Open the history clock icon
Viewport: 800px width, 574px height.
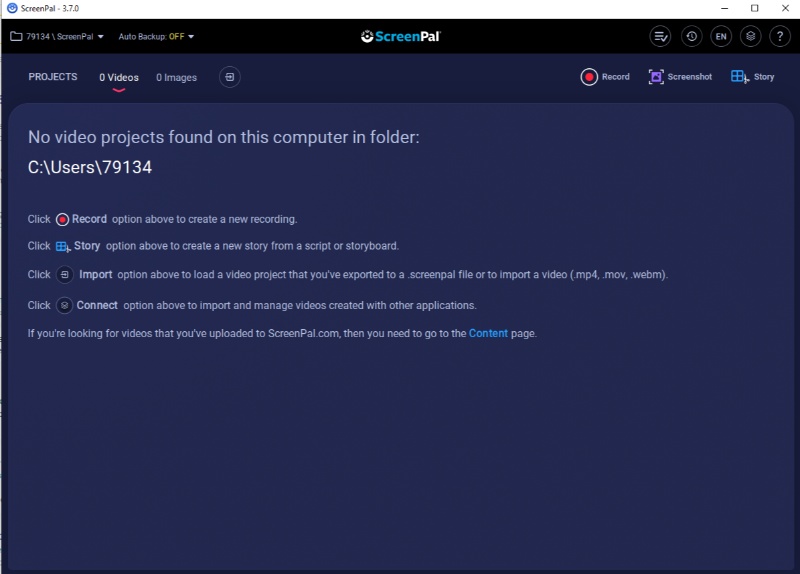(691, 36)
